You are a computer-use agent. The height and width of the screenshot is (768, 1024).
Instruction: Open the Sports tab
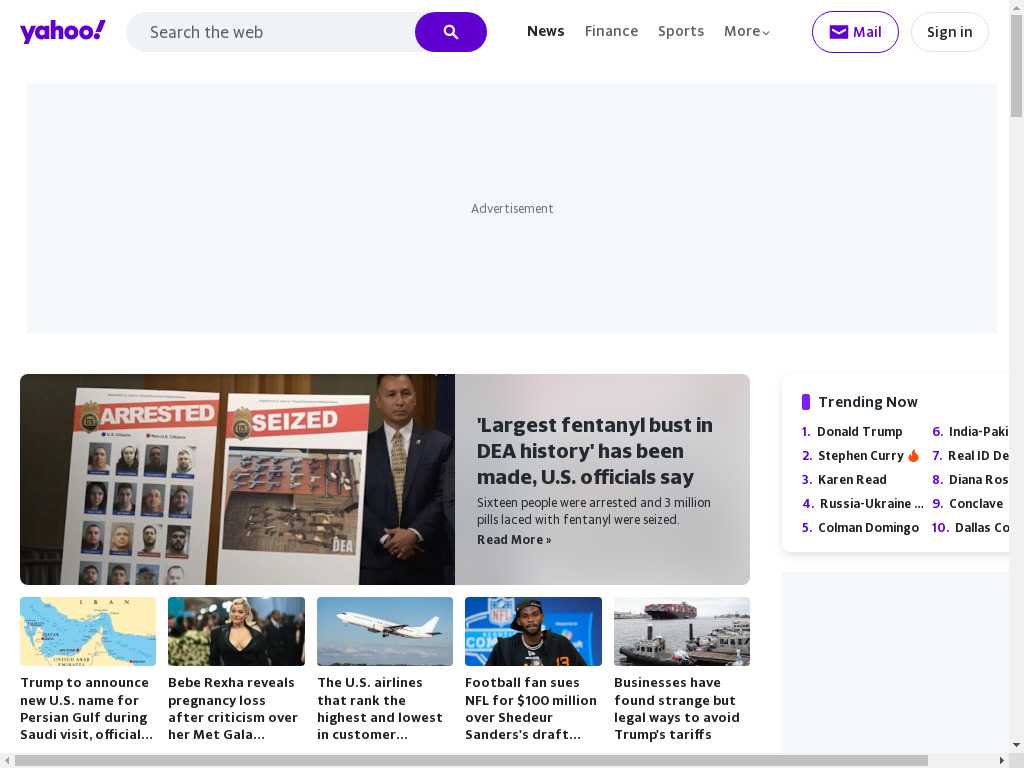(680, 31)
